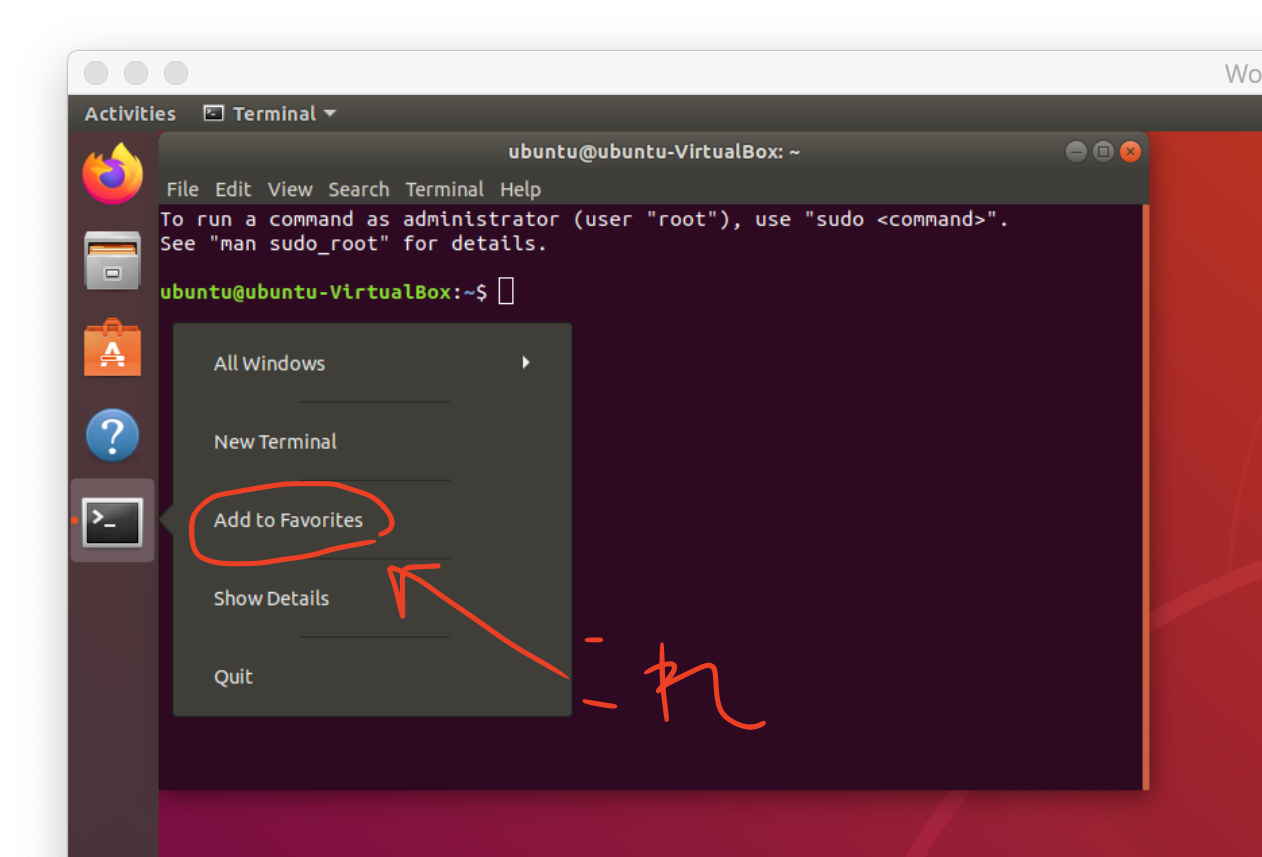Open the Files manager in dock
This screenshot has height=857, width=1262.
[x=112, y=261]
